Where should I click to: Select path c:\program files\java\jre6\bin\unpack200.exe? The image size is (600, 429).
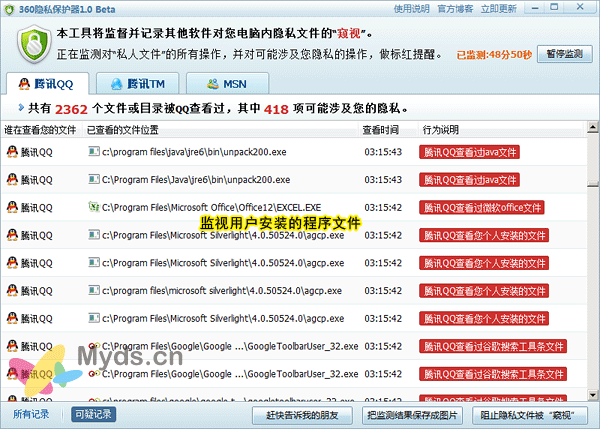coord(194,152)
